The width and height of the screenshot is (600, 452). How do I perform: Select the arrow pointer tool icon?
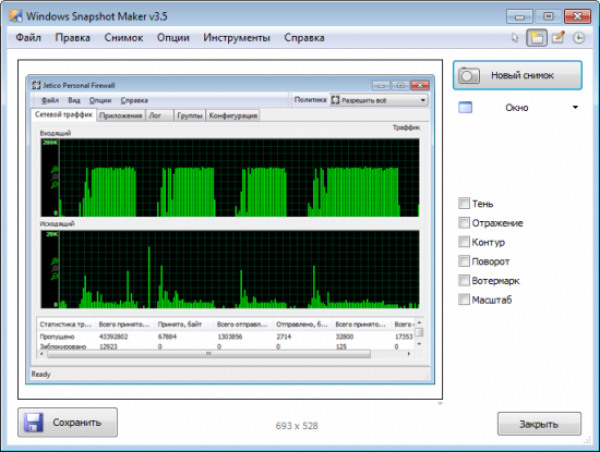click(x=515, y=38)
